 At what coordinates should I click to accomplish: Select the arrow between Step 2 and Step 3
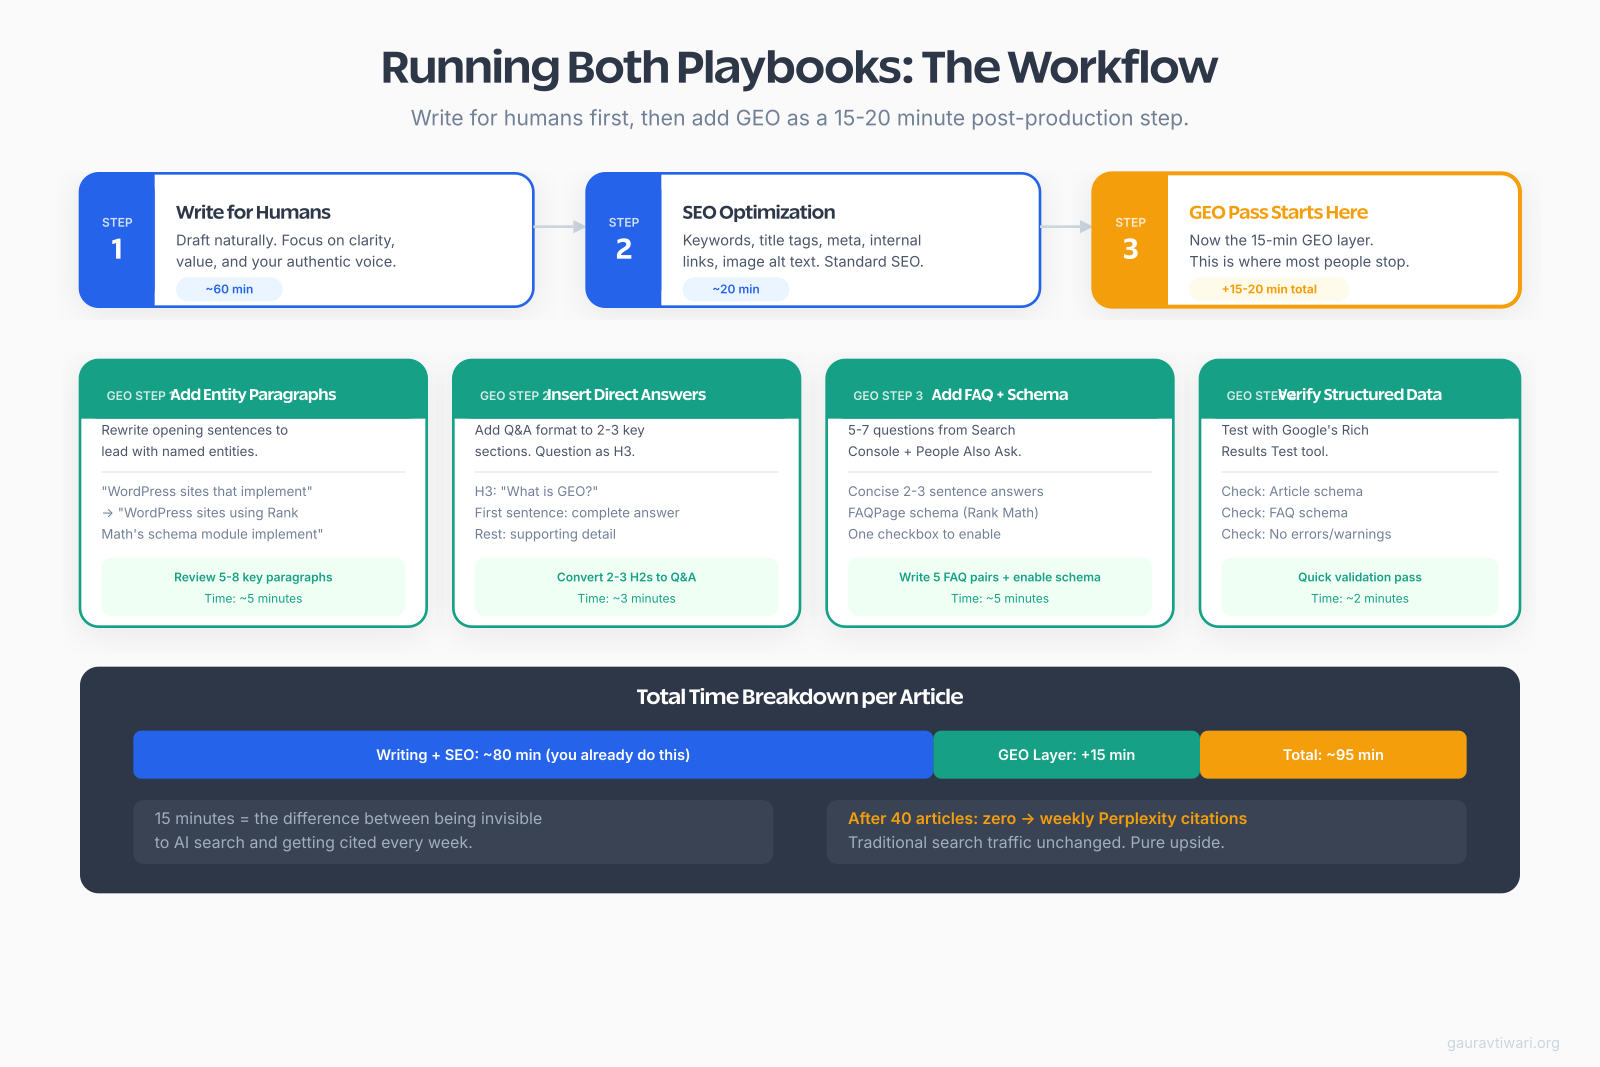1066,227
